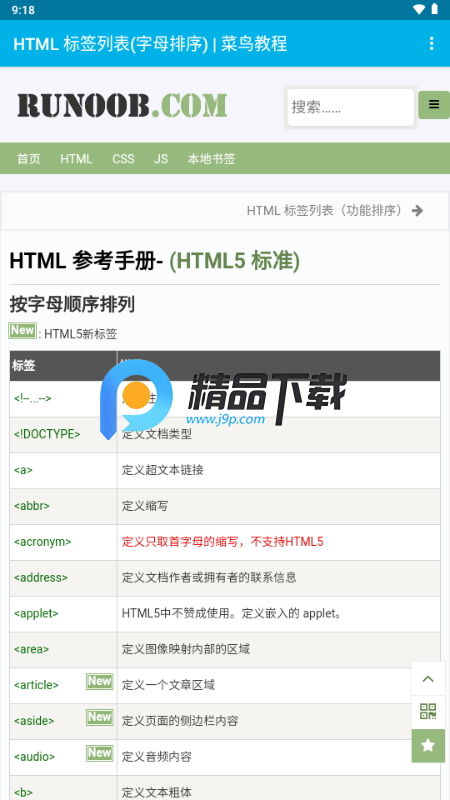Open the <acronym> tag link
450x800 pixels.
coord(42,542)
